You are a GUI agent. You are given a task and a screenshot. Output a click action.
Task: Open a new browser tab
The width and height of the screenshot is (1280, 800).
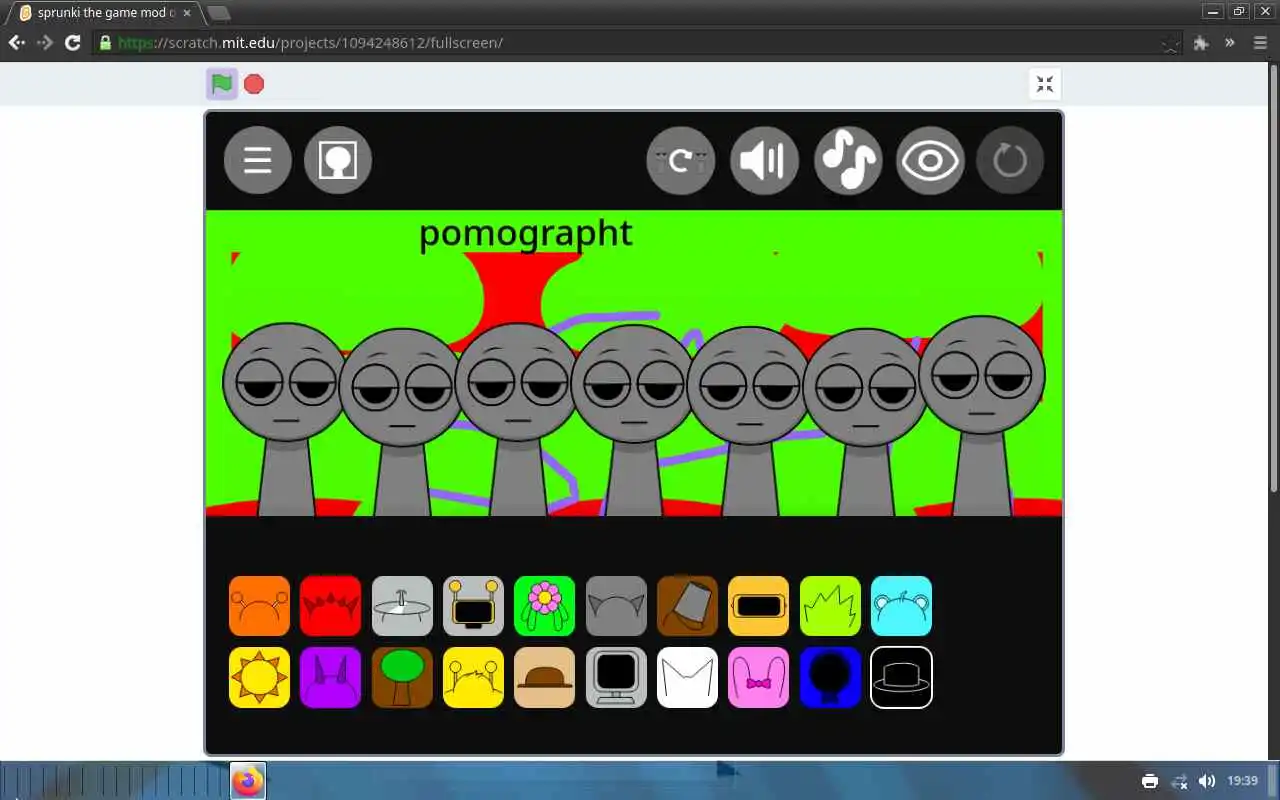tap(218, 13)
